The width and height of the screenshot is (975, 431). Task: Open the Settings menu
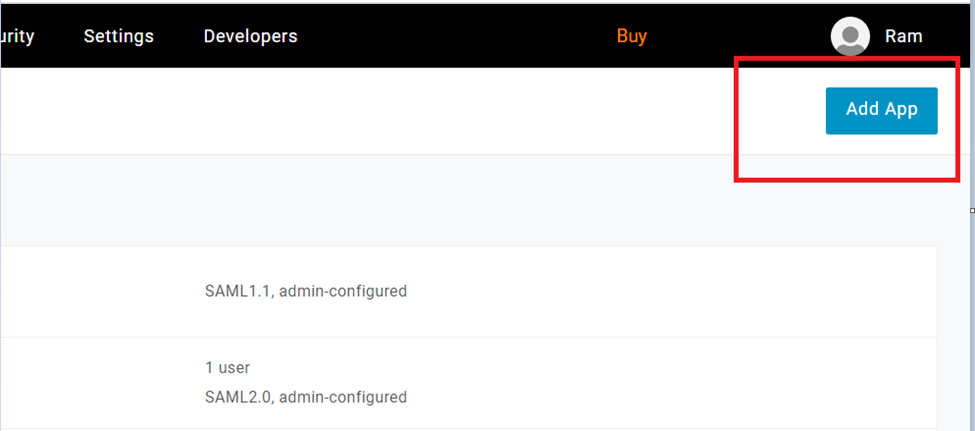[118, 37]
